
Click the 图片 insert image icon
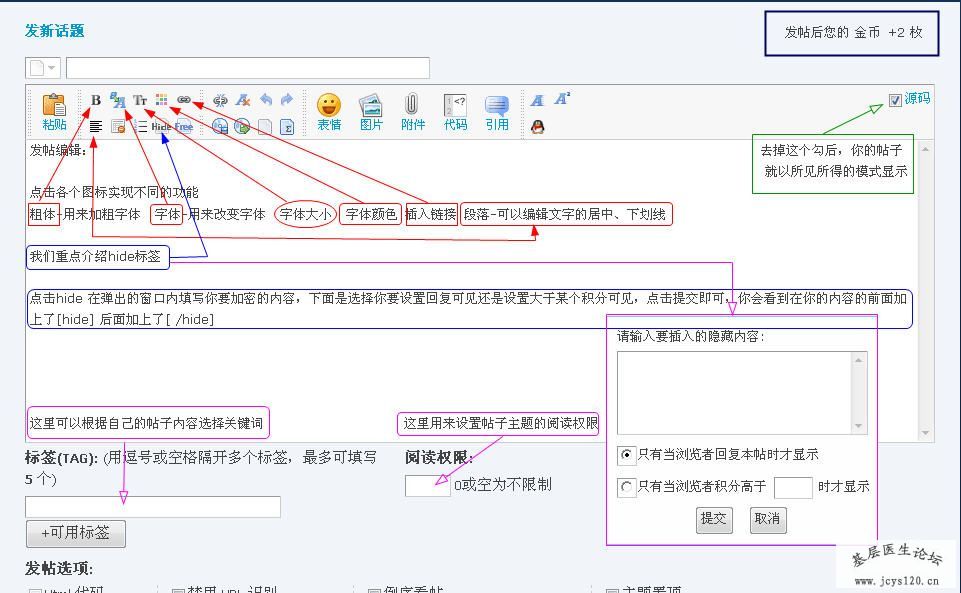pos(371,111)
